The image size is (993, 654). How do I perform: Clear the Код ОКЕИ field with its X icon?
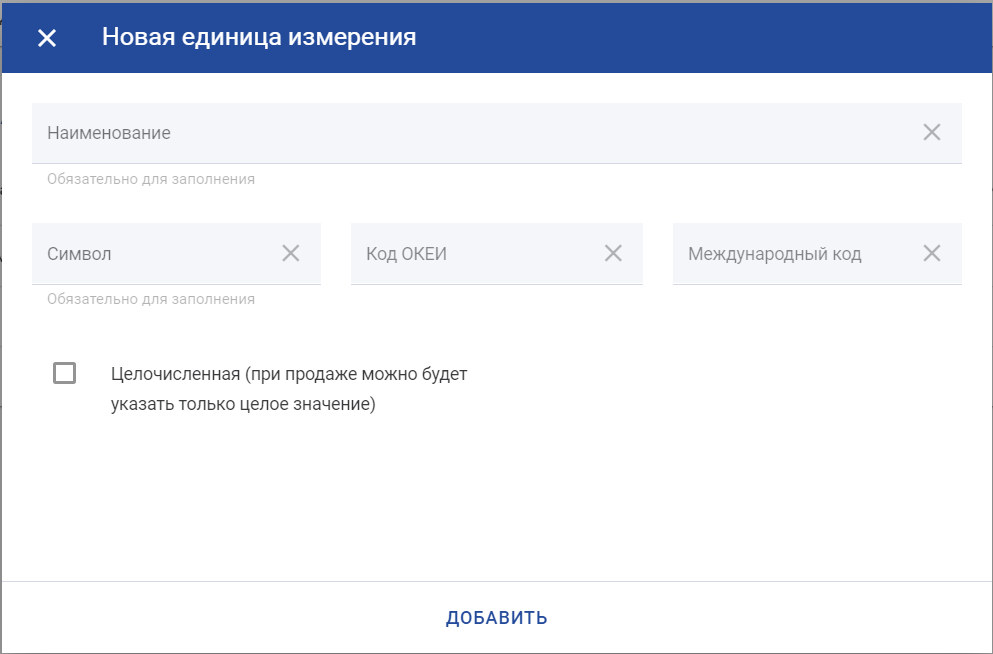[x=613, y=253]
